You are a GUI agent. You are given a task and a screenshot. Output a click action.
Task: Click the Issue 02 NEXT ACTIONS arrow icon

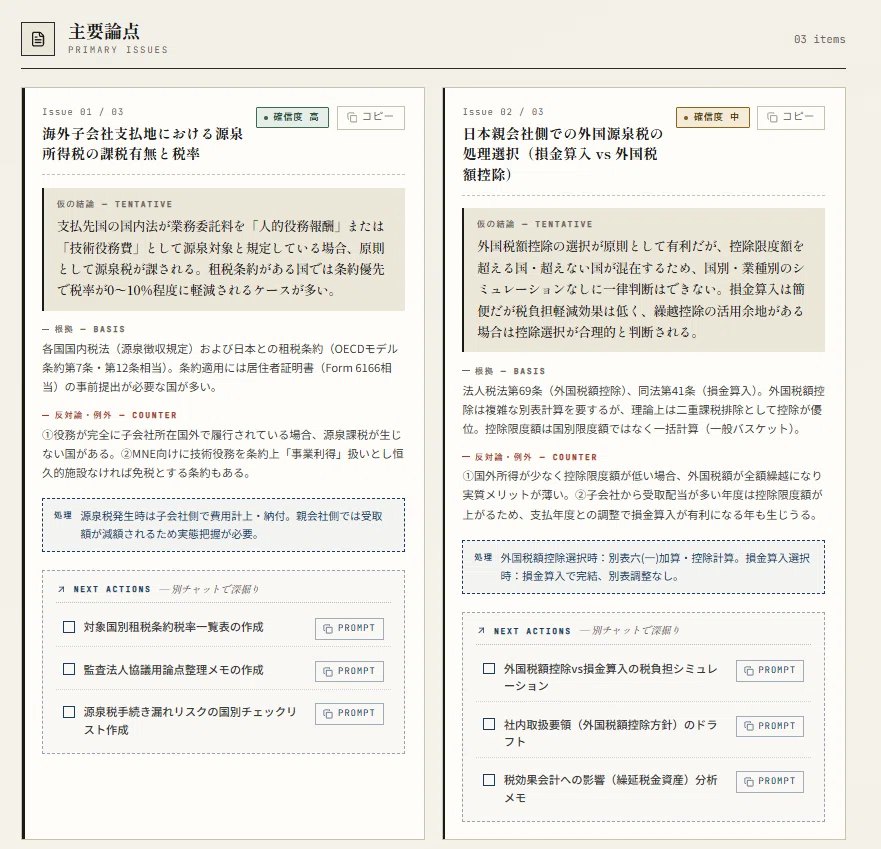click(x=481, y=631)
